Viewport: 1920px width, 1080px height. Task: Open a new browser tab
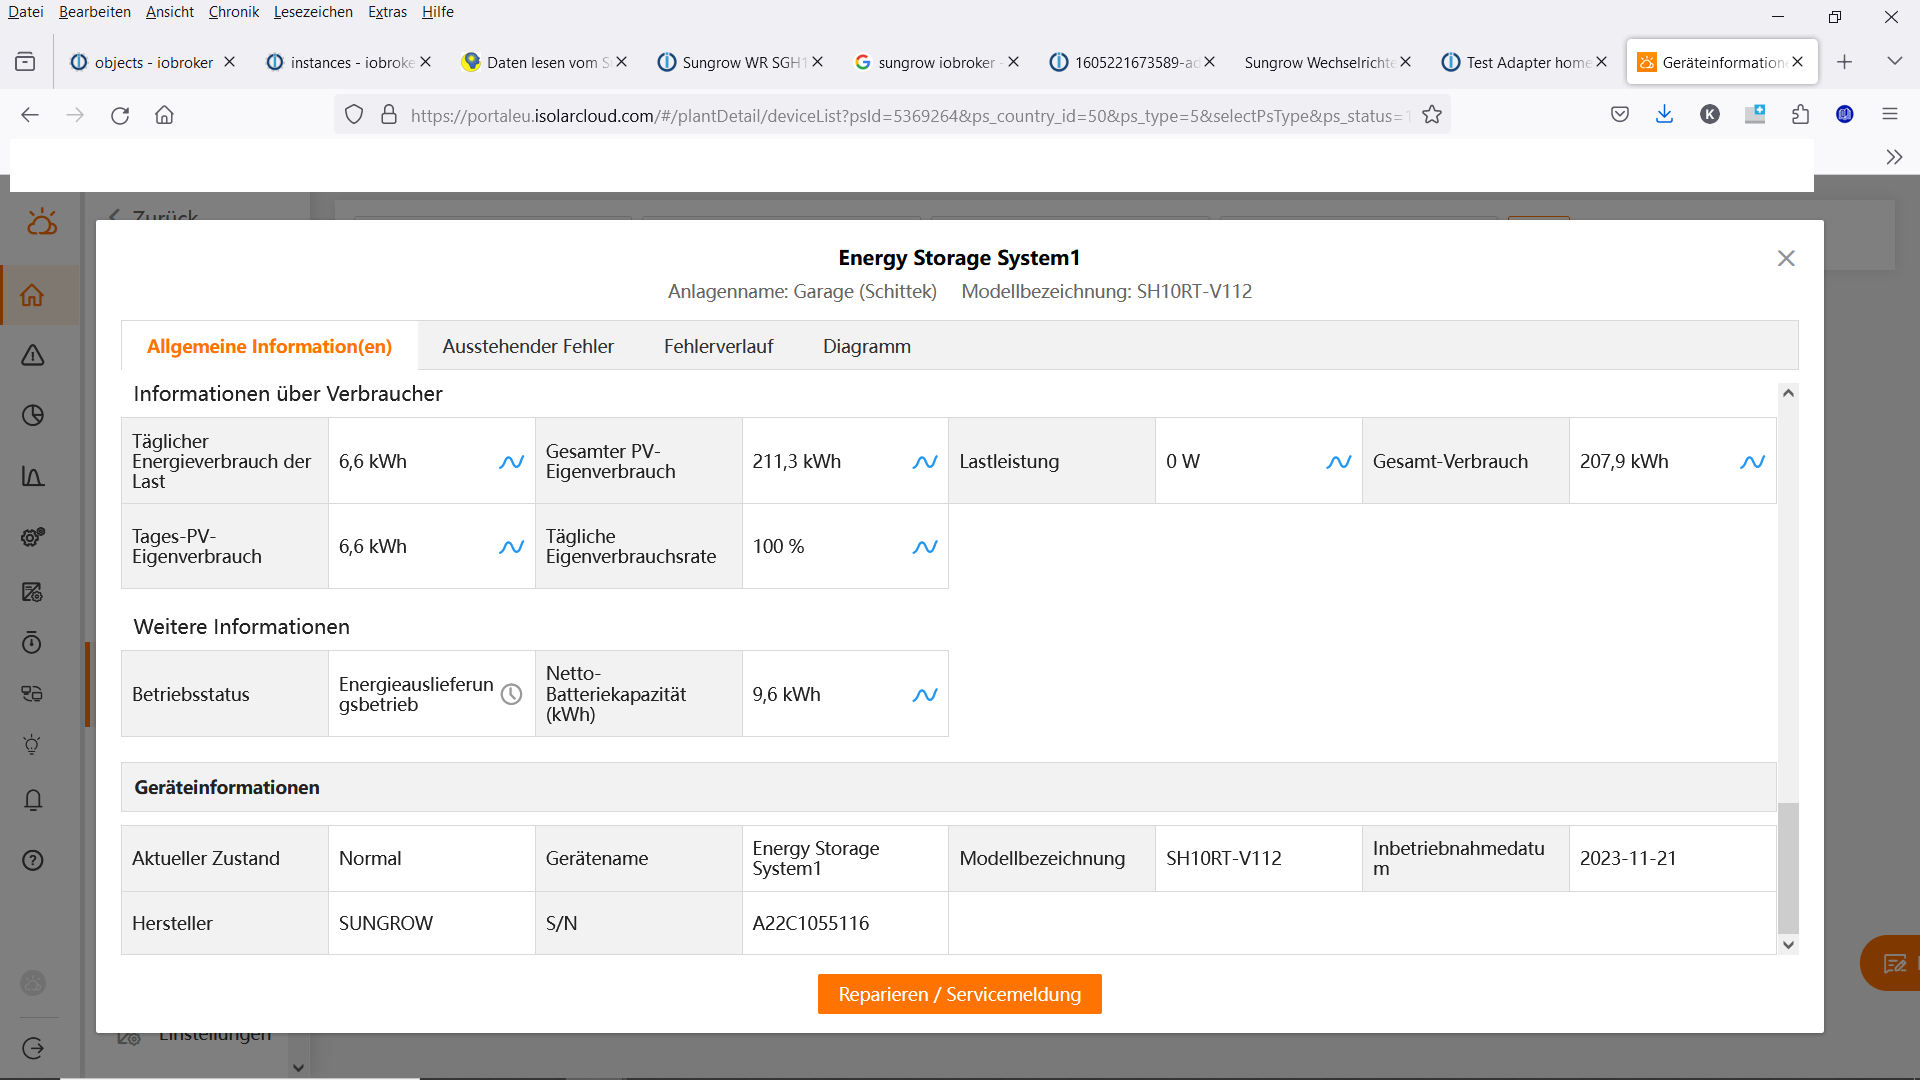1844,62
